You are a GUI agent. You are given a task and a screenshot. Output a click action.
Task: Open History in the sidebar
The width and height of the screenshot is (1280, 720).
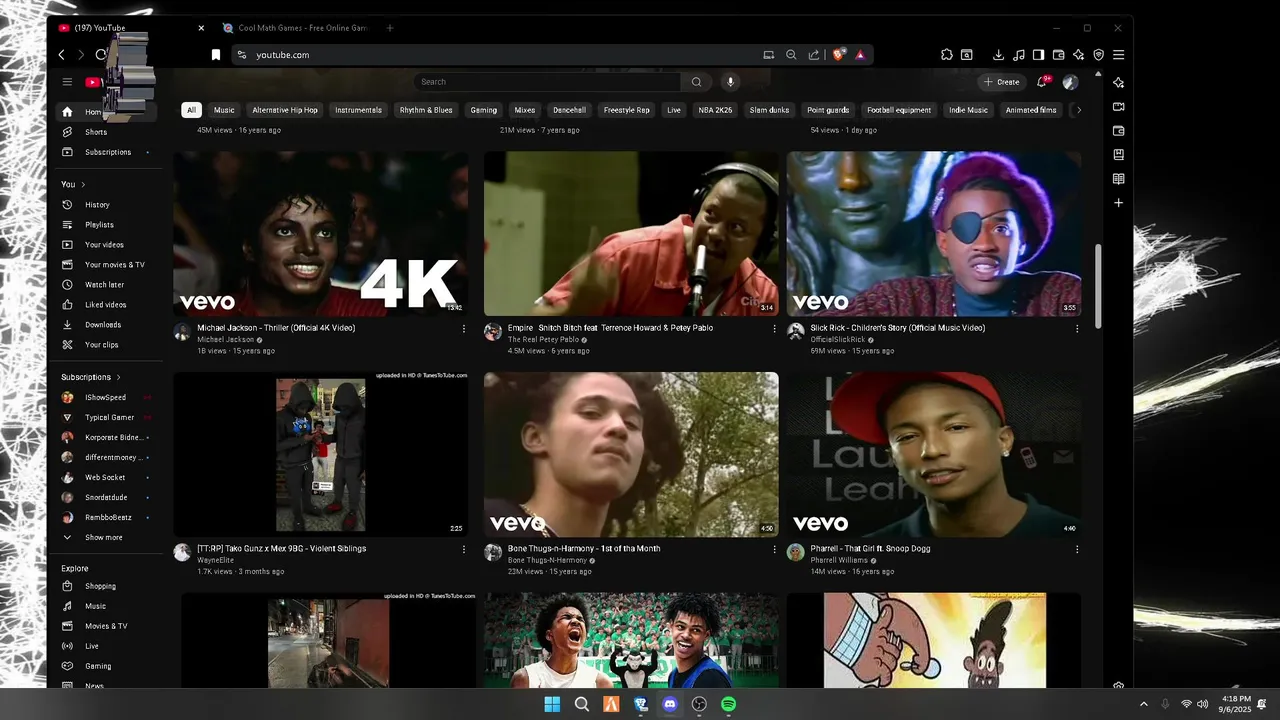97,205
